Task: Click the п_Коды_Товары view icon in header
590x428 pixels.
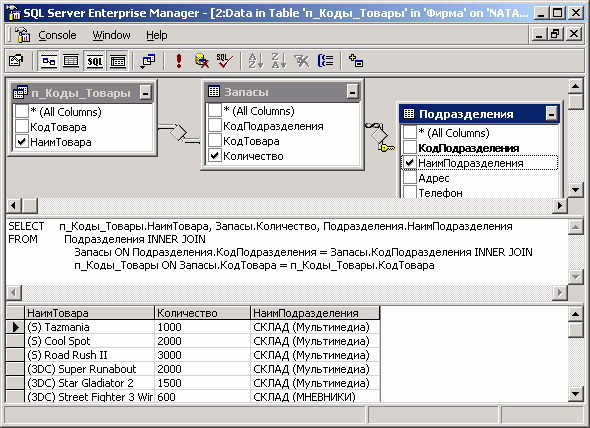Action: tap(20, 92)
